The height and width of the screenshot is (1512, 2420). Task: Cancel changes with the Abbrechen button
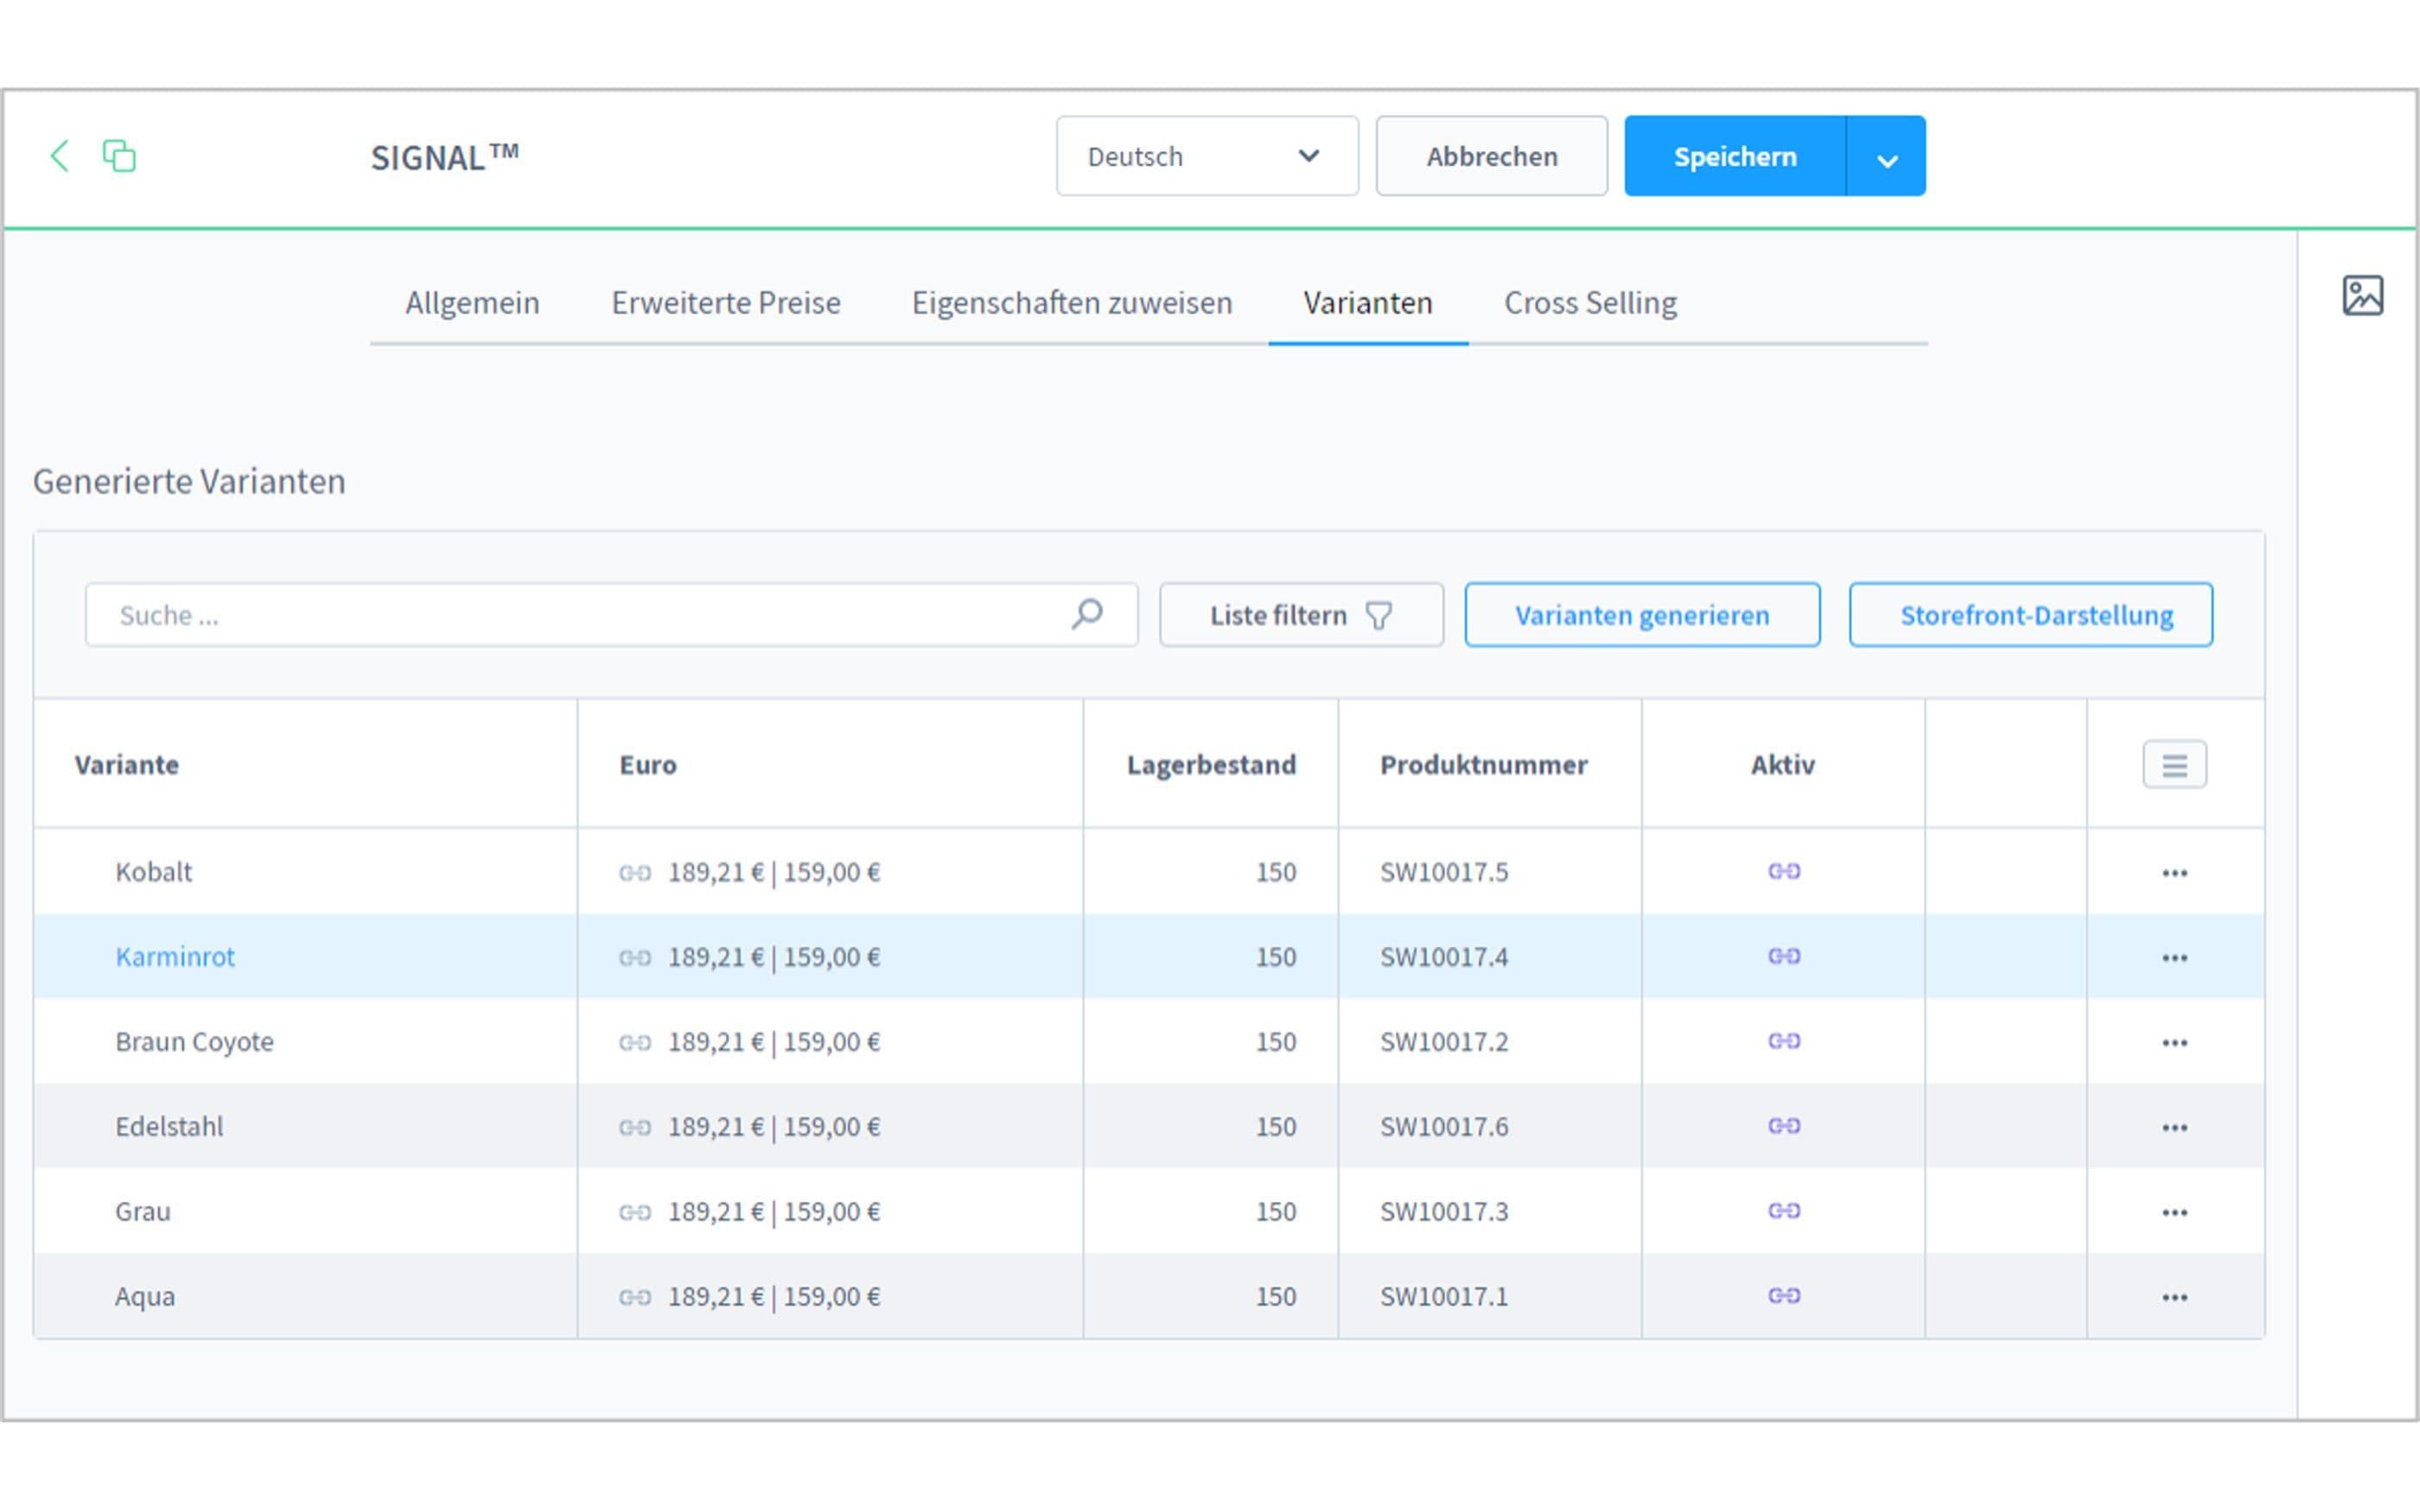click(1491, 155)
